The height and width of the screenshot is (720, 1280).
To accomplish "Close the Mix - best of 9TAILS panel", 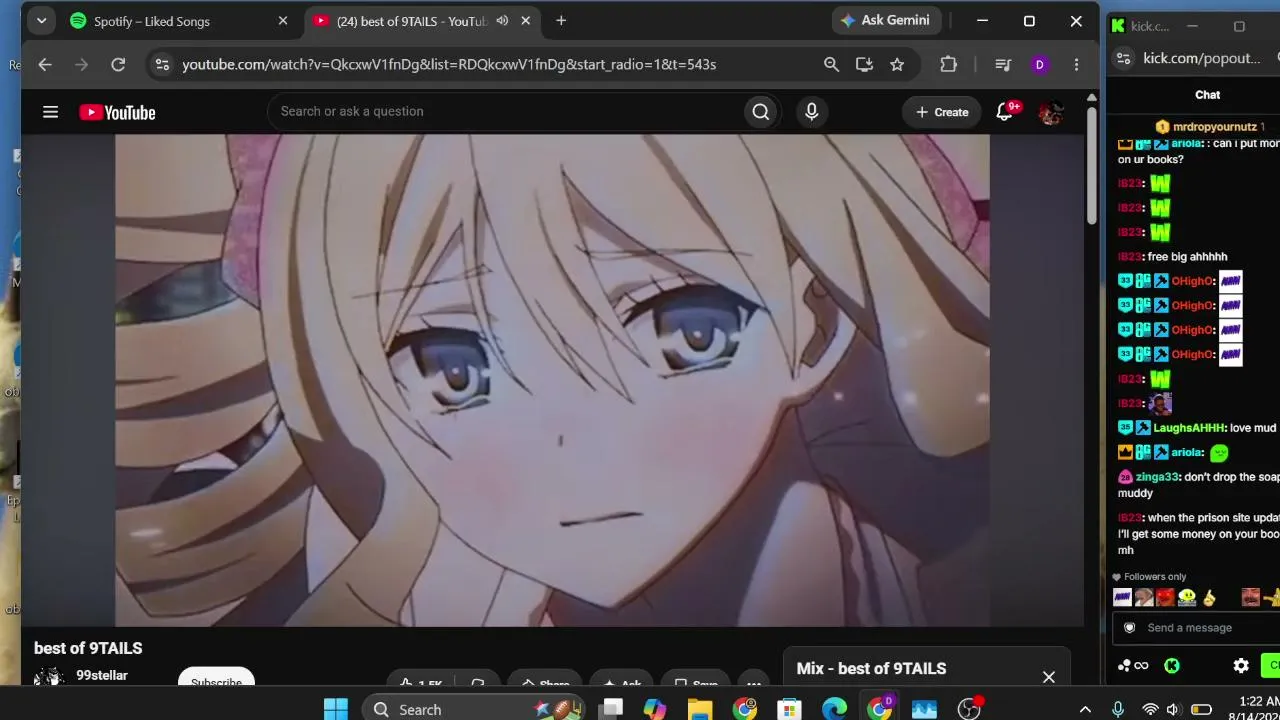I will pyautogui.click(x=1049, y=677).
